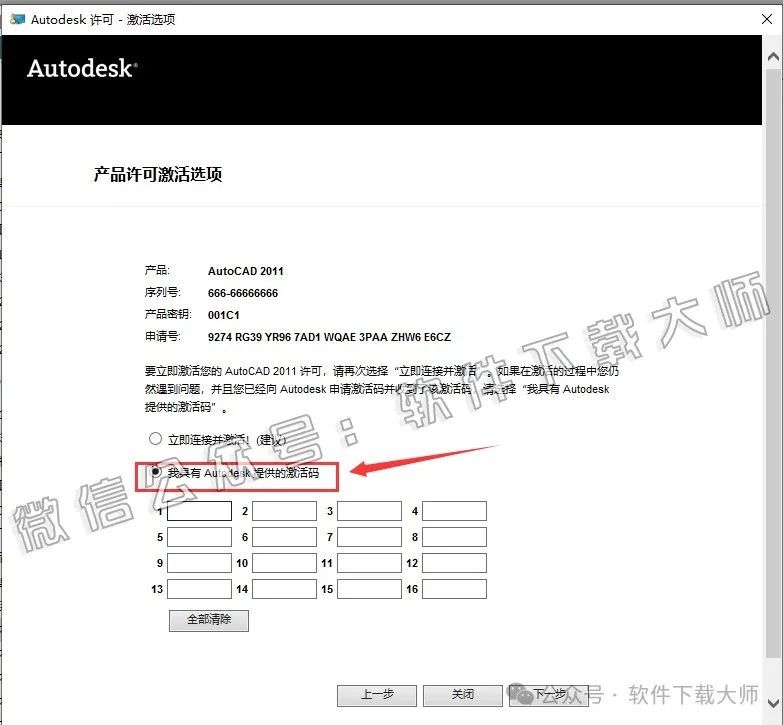Select the "我具有 Autodesk 提供的激活码" radio option
783x725 pixels.
[x=155, y=472]
